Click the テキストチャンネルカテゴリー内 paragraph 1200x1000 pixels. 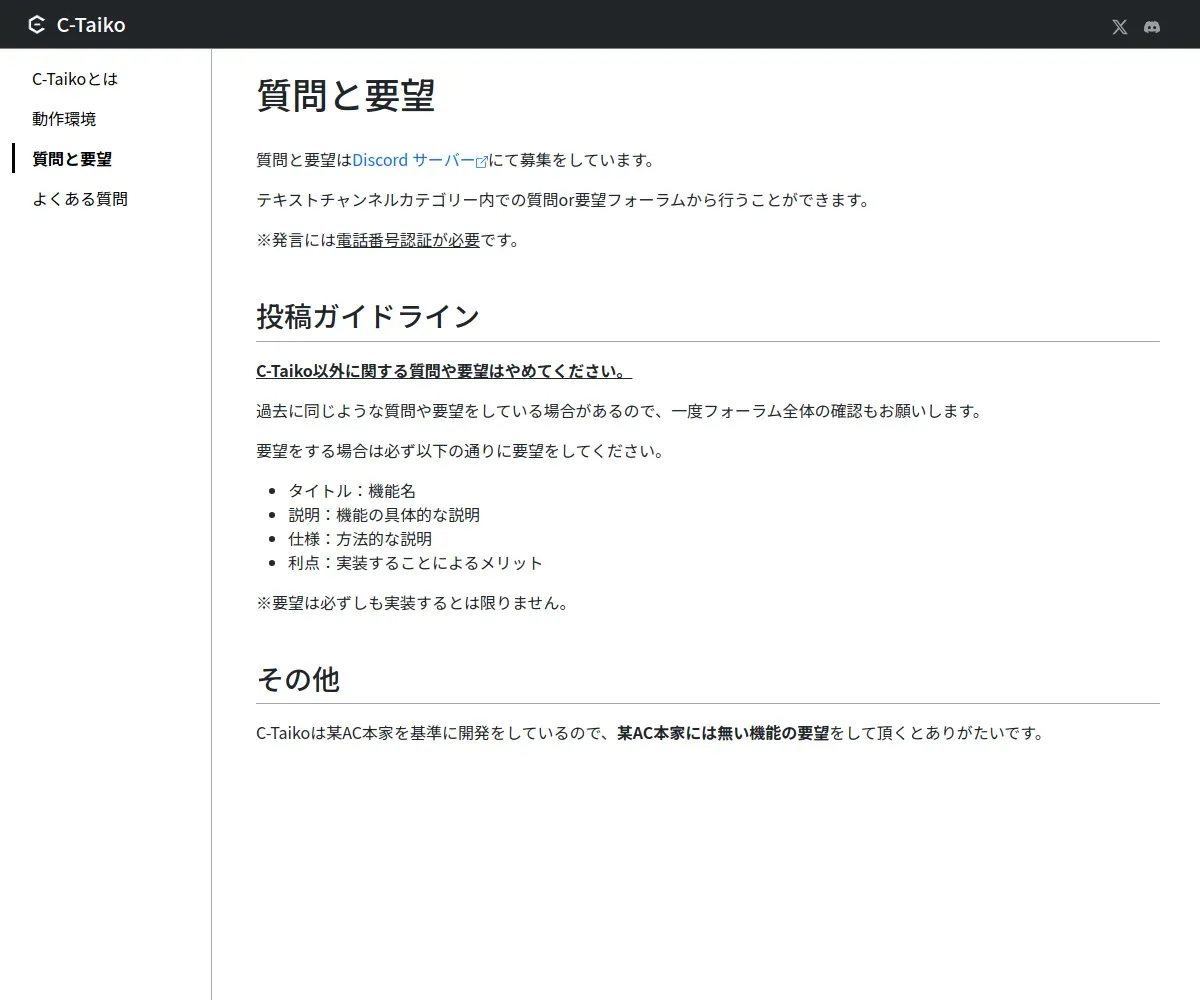coord(563,200)
